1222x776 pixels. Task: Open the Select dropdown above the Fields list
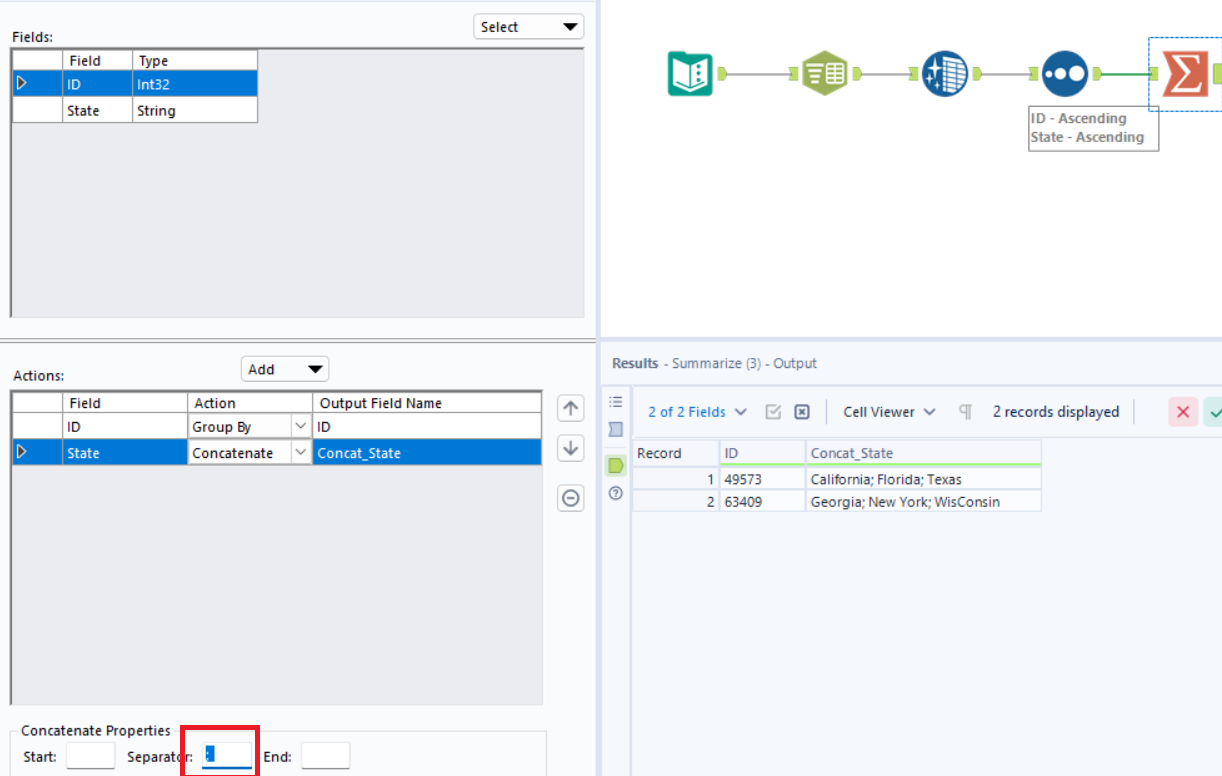528,26
